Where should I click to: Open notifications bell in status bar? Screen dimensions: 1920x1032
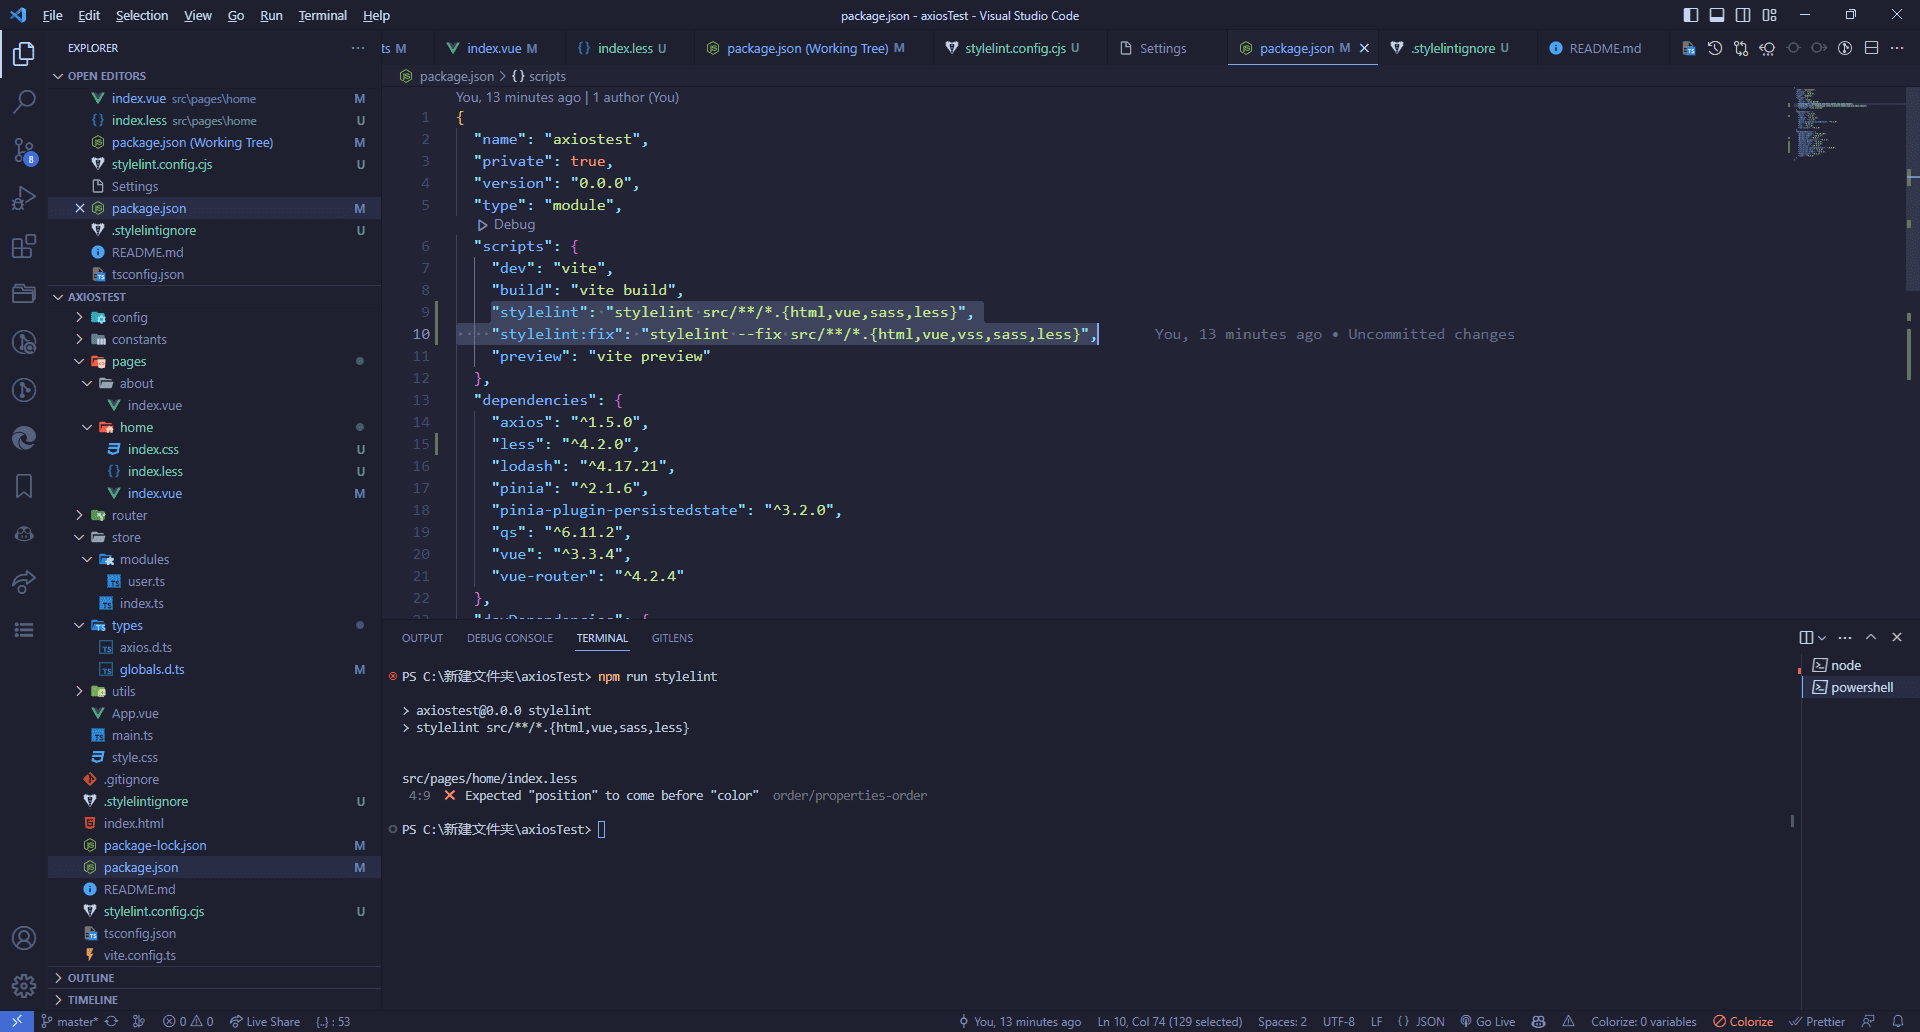click(1898, 1021)
